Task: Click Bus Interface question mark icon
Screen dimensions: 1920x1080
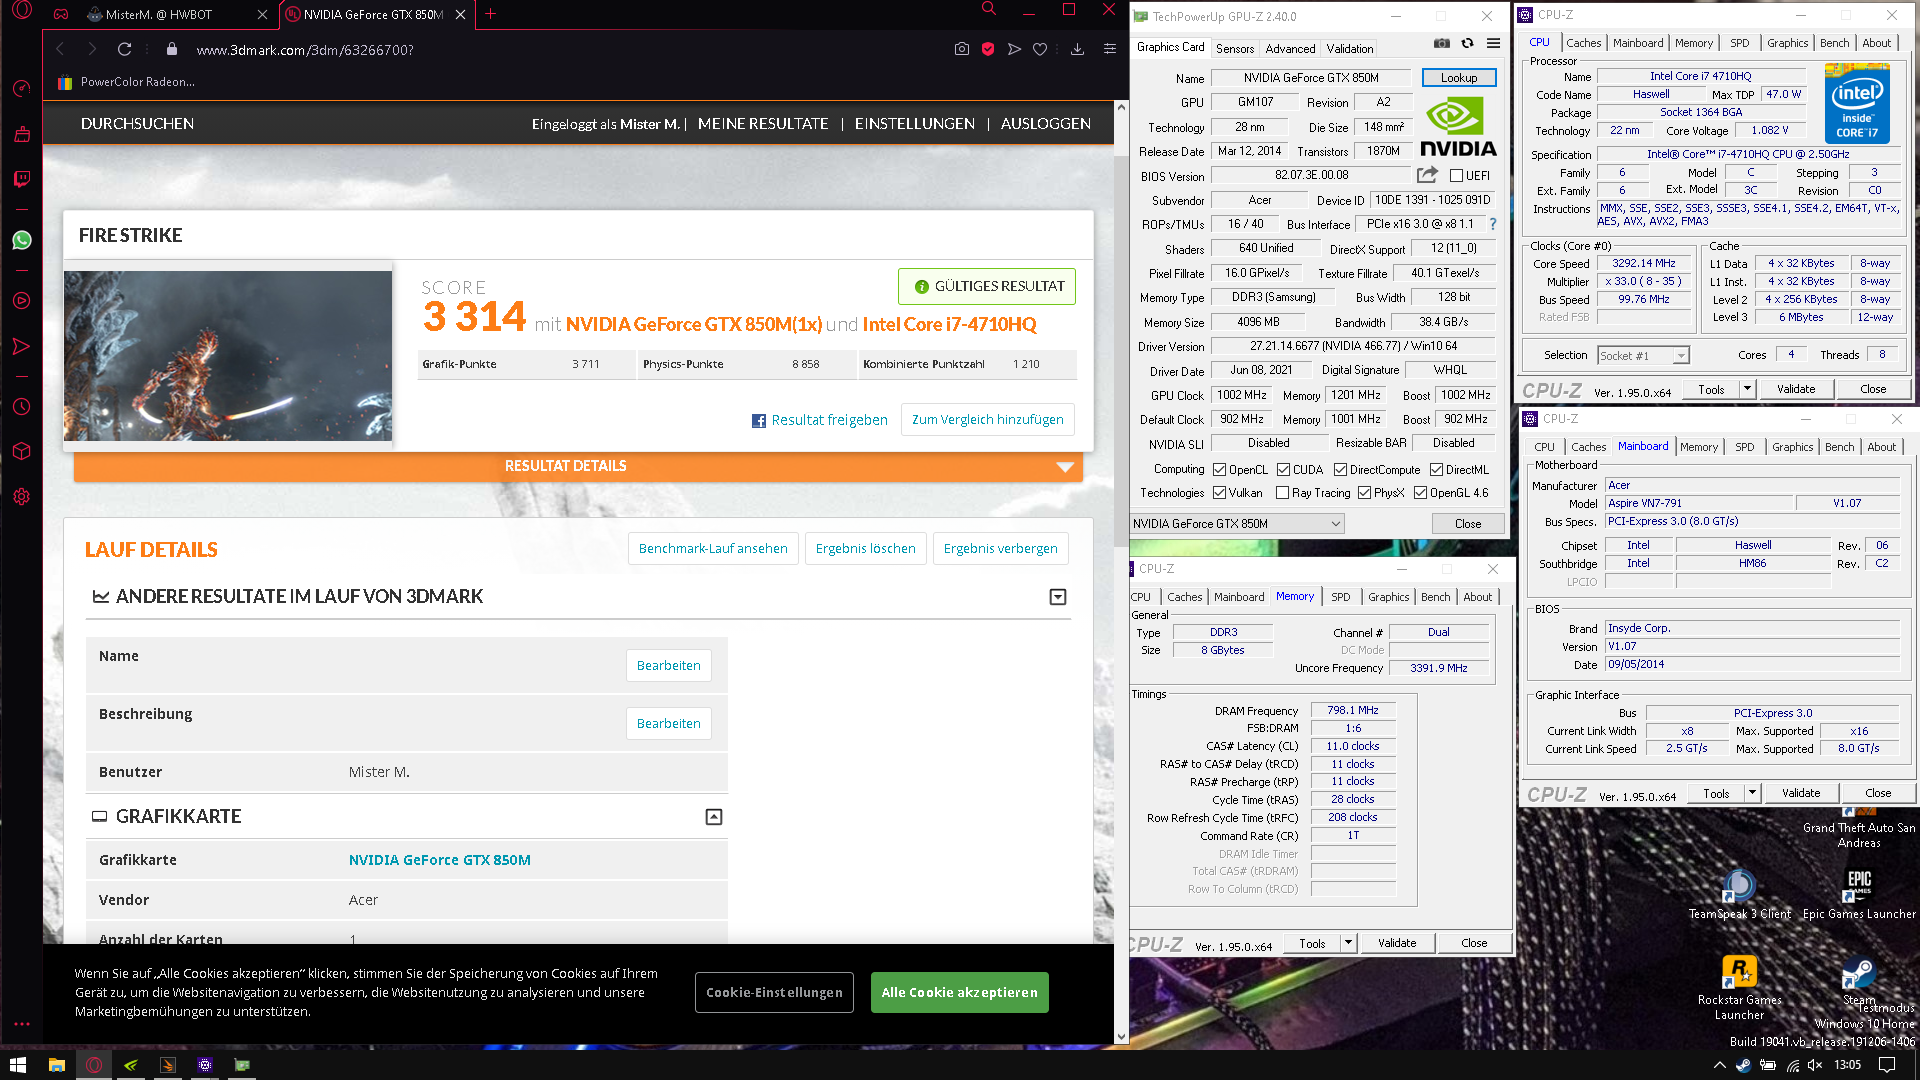Action: (1493, 224)
